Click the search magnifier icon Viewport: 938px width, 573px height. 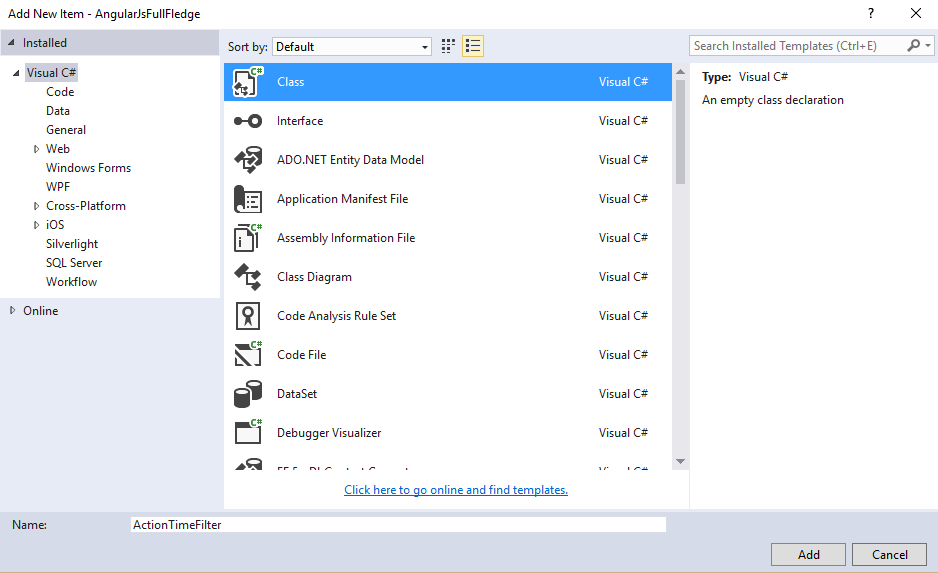[x=913, y=45]
